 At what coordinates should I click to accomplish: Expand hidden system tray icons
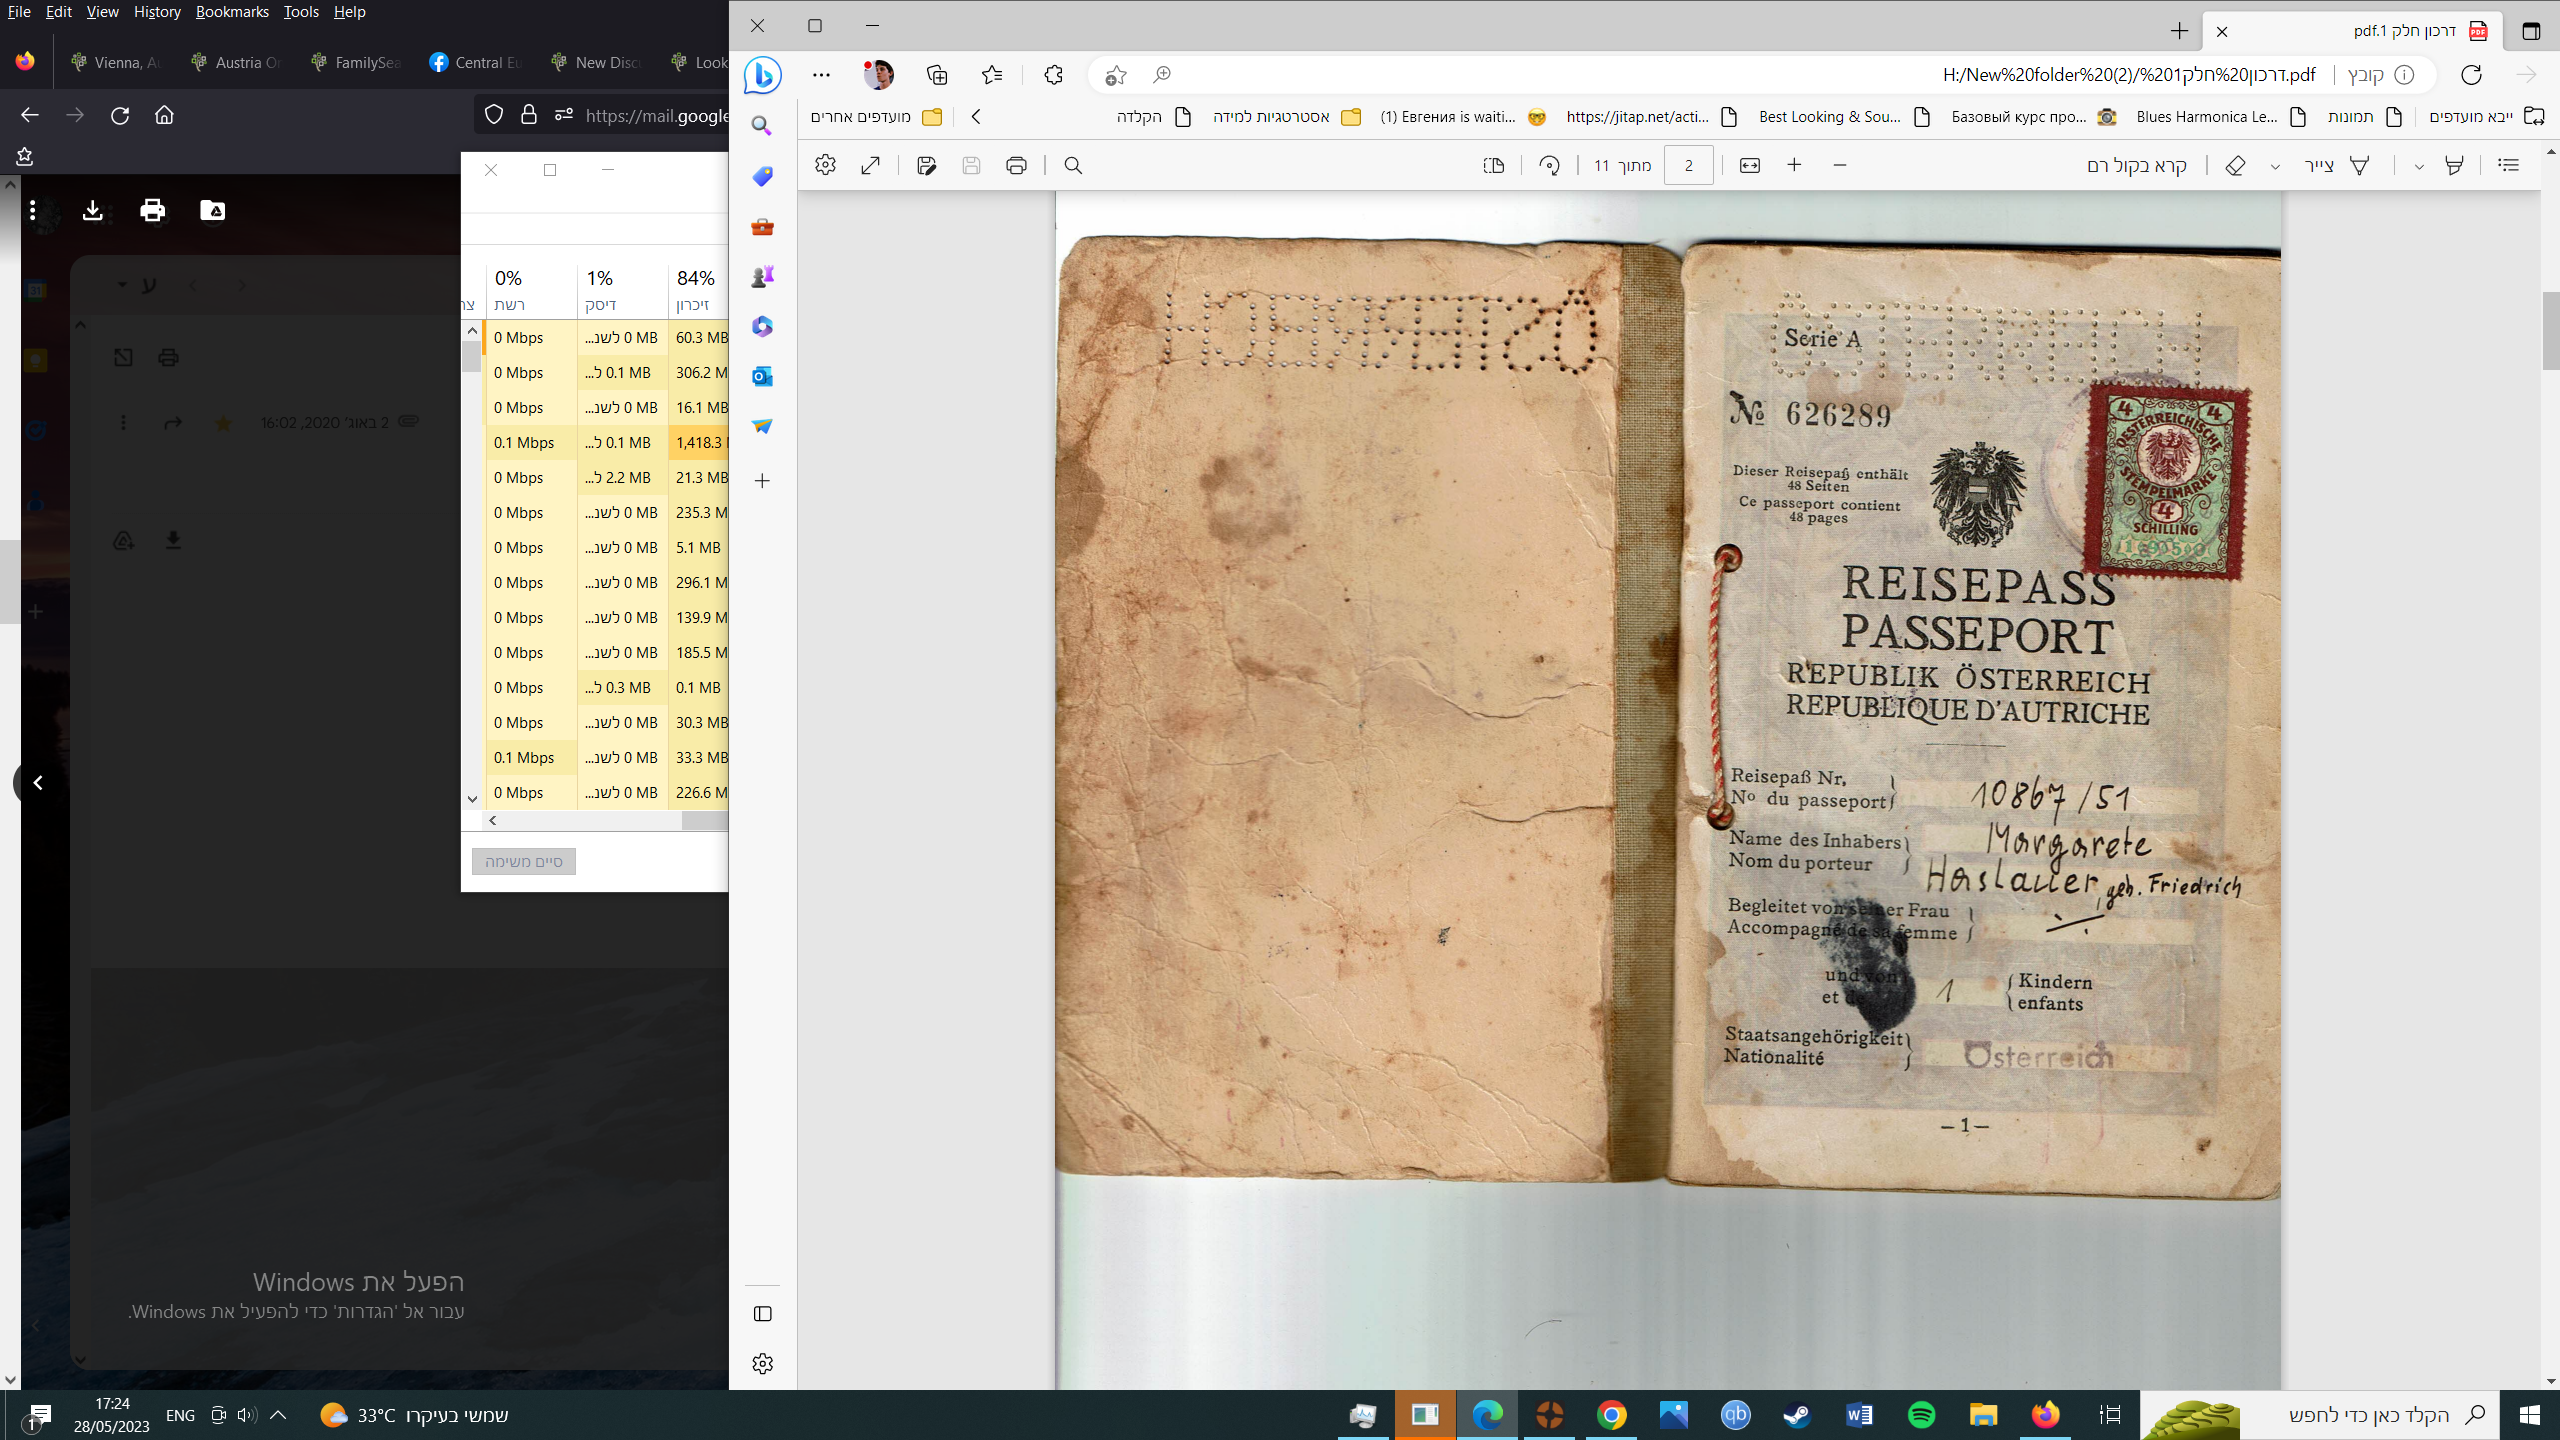point(279,1415)
